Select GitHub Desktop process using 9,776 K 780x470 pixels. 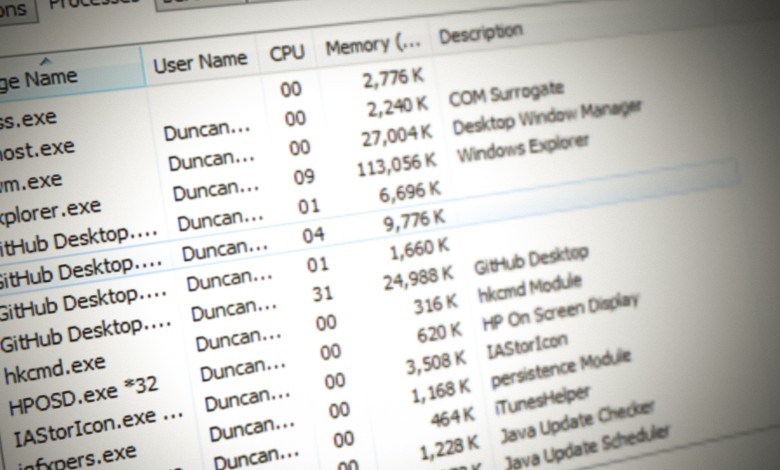pyautogui.click(x=81, y=272)
